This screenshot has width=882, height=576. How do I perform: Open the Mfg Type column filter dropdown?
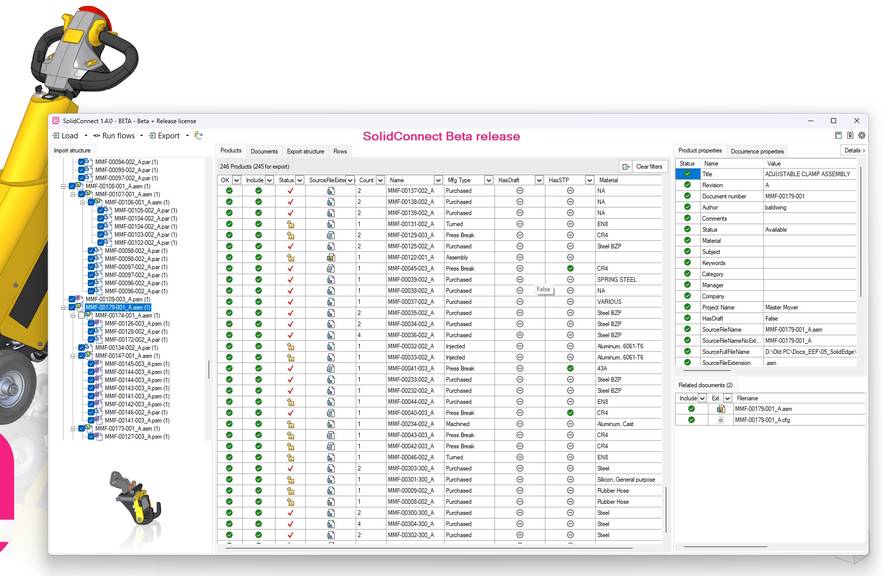[x=489, y=180]
